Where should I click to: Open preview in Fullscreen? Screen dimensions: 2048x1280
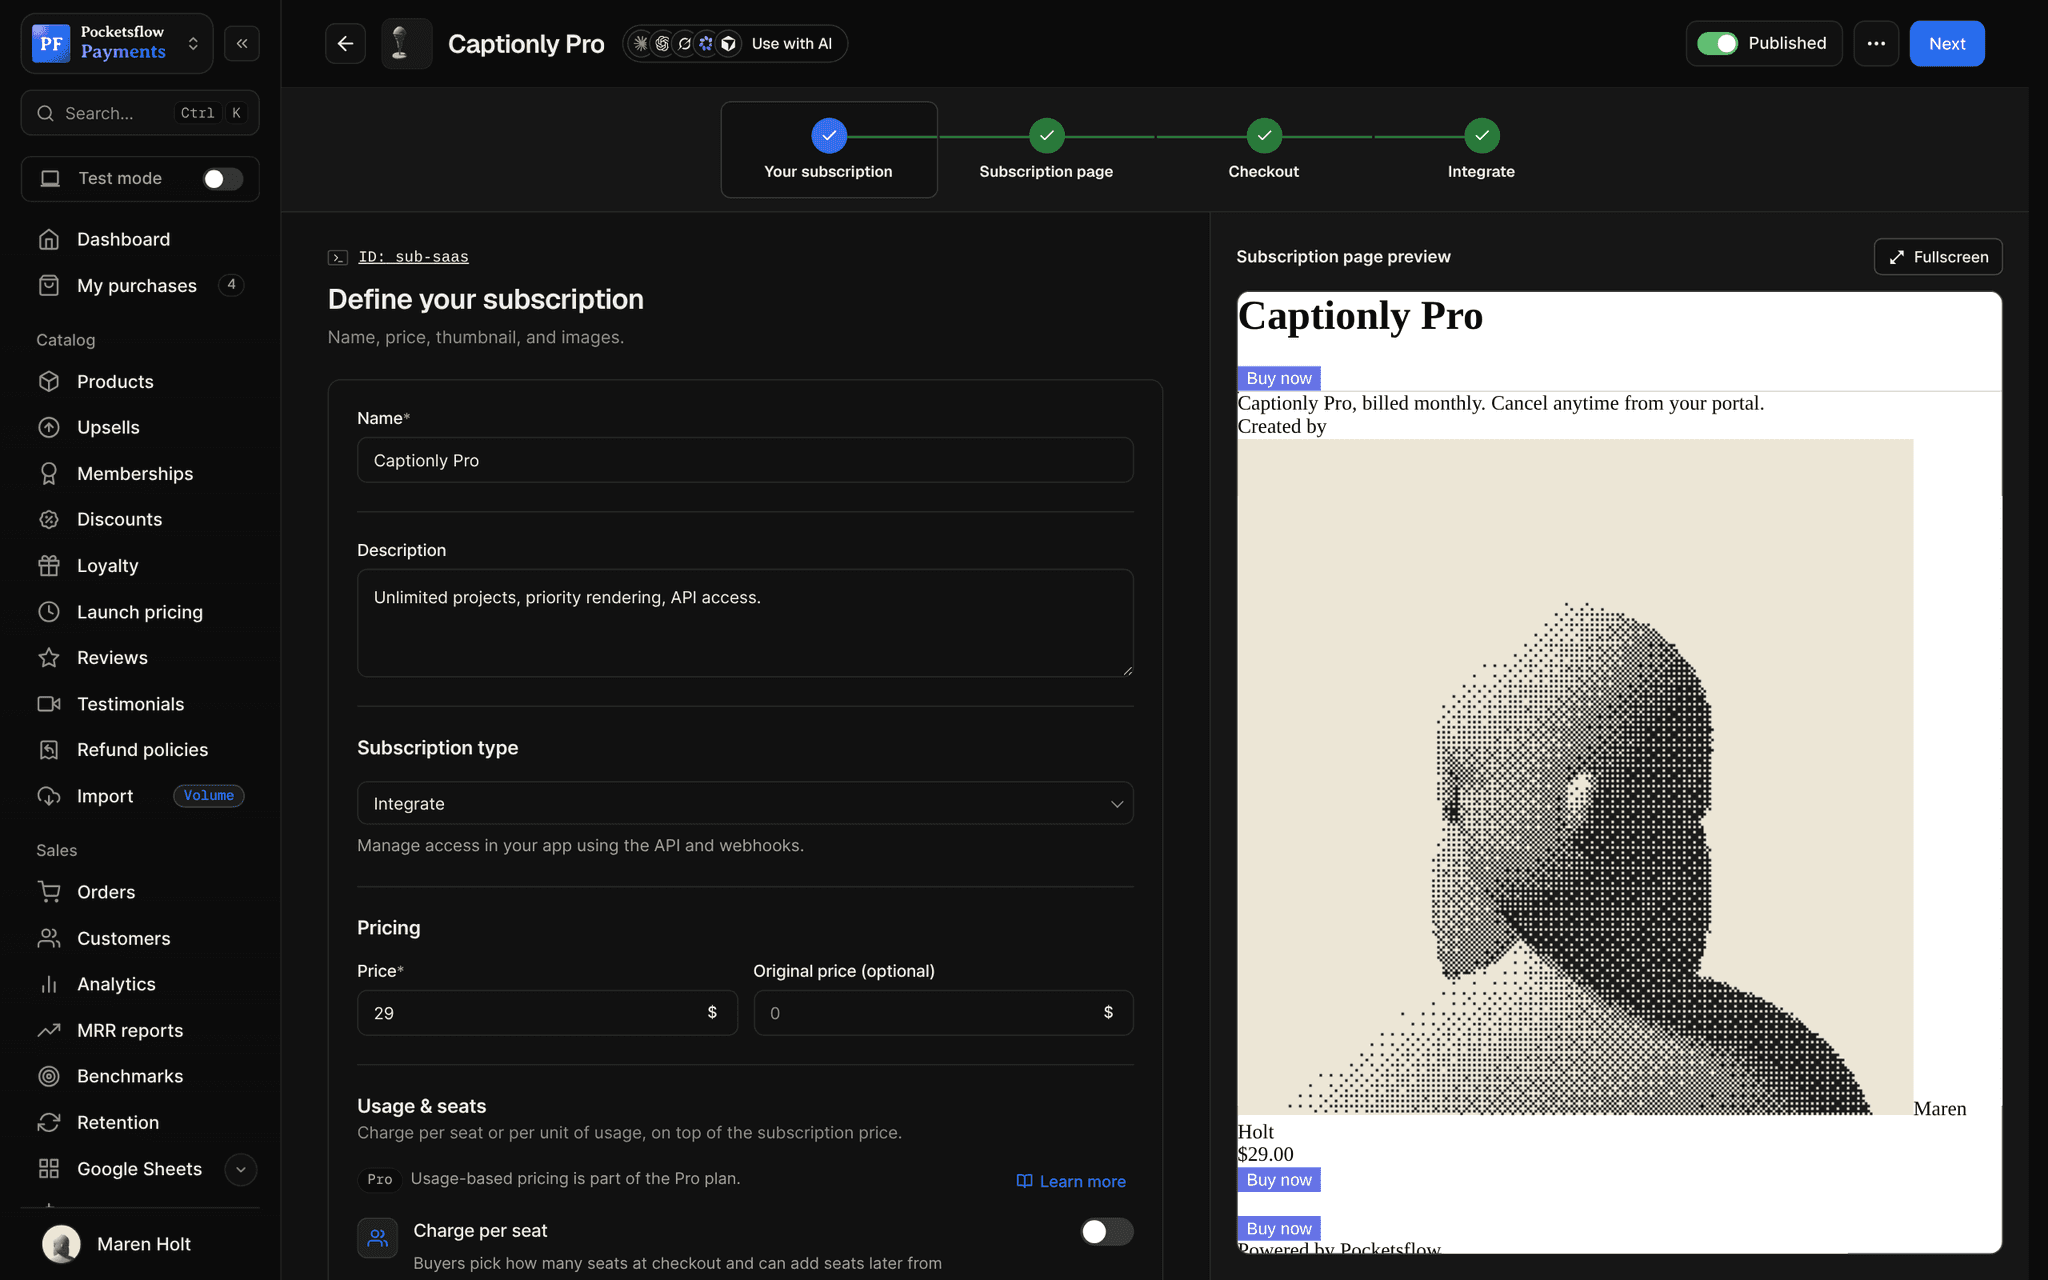(1938, 257)
